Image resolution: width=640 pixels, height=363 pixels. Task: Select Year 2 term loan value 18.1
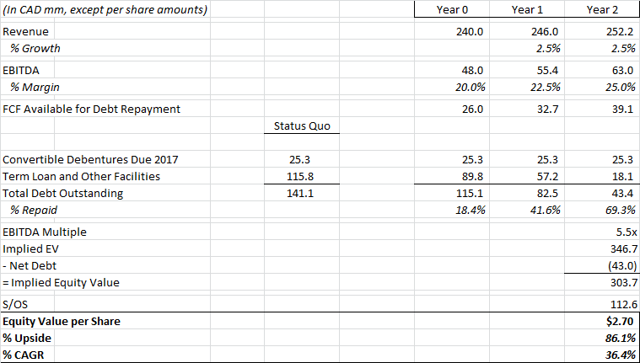(623, 176)
